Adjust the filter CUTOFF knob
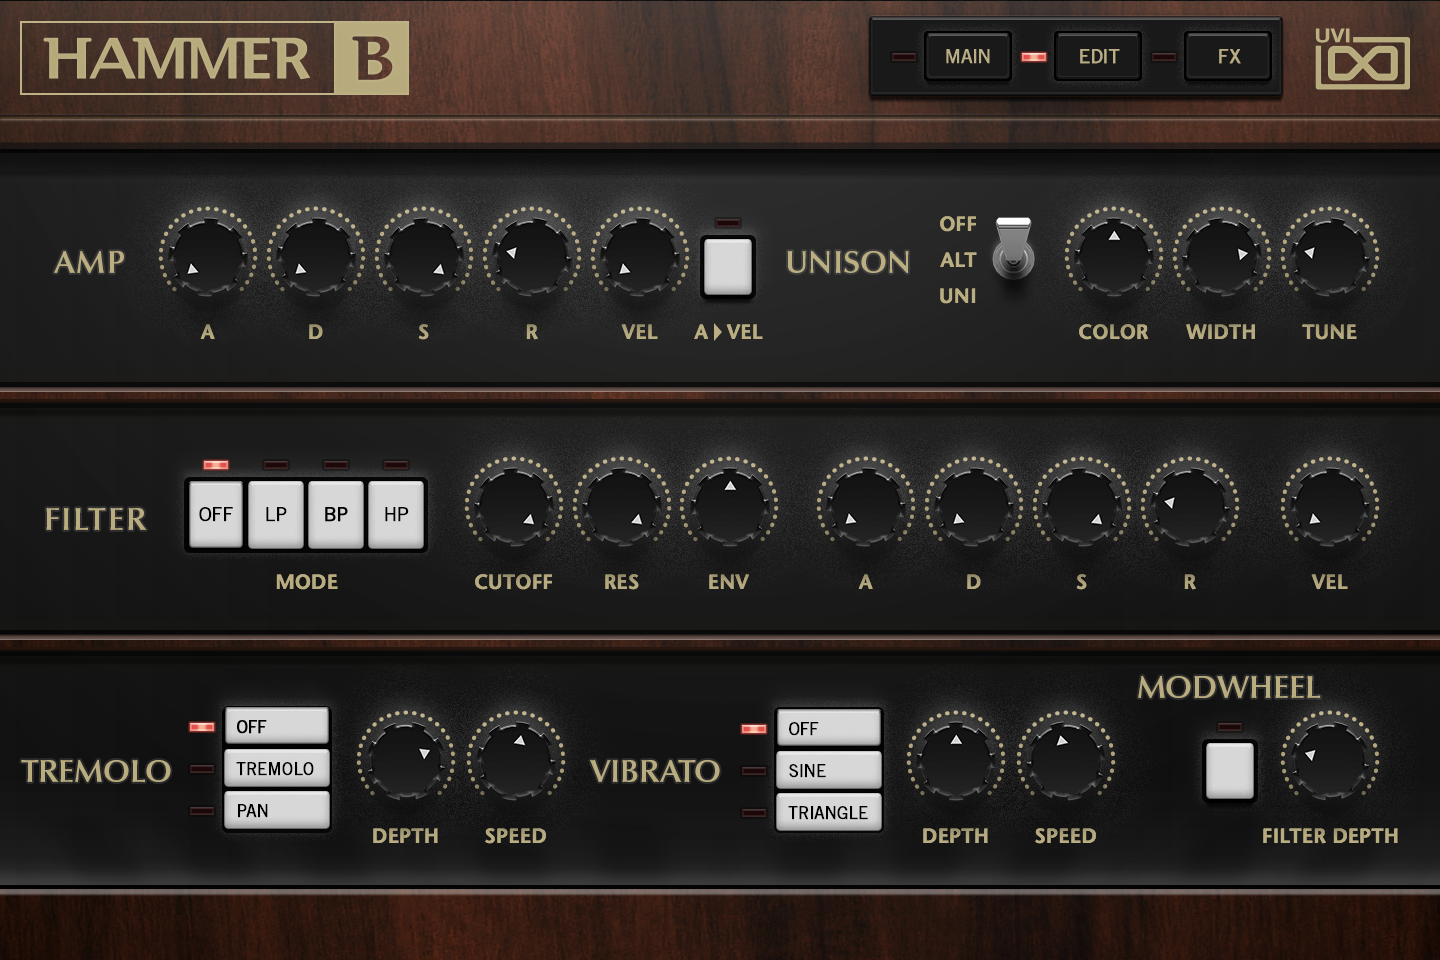The image size is (1440, 960). (513, 506)
